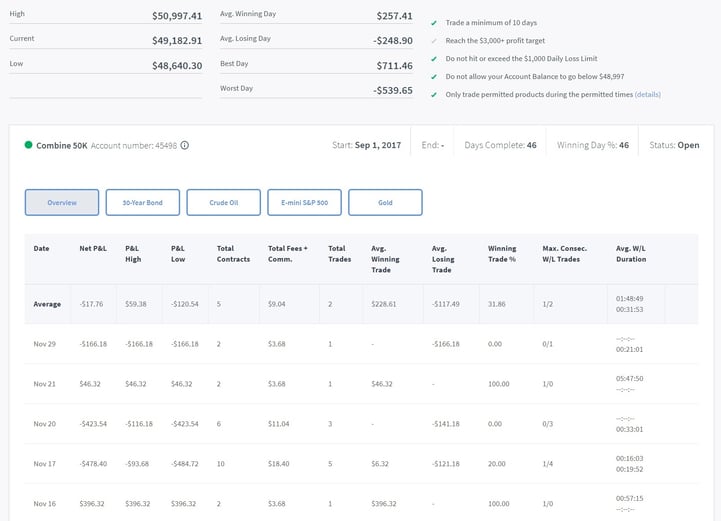The image size is (721, 521).
Task: Go to the Gold tab
Action: (385, 202)
